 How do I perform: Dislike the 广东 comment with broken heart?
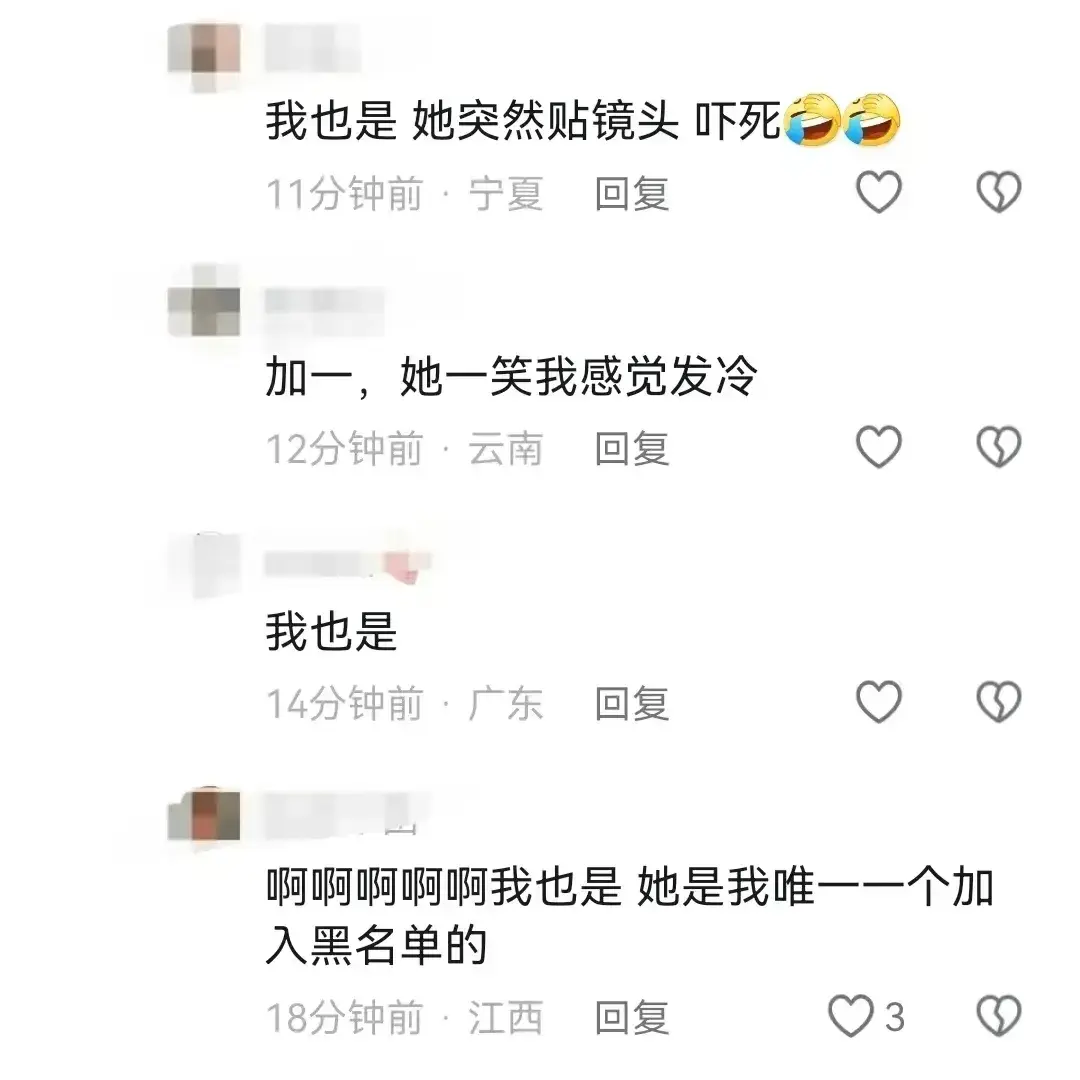pos(999,702)
